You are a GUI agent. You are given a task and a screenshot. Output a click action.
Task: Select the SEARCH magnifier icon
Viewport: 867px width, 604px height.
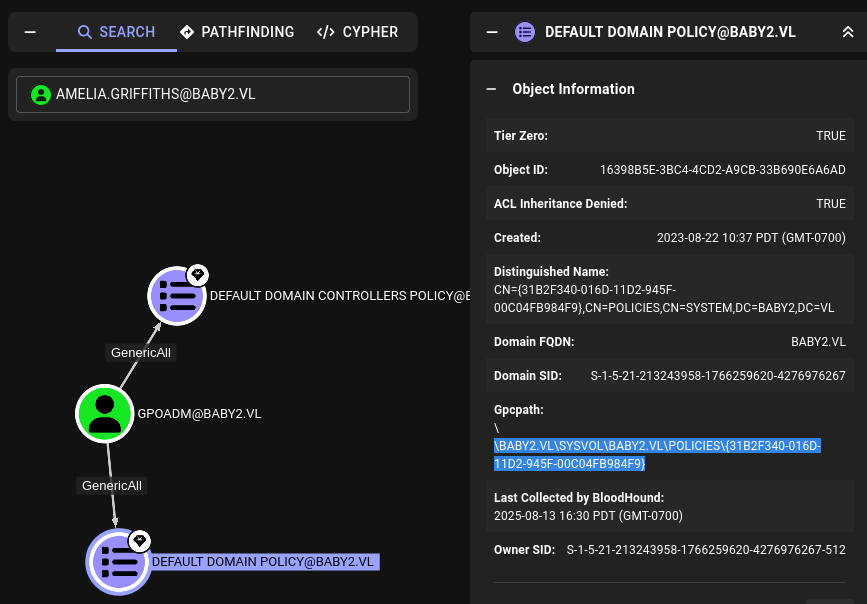85,31
